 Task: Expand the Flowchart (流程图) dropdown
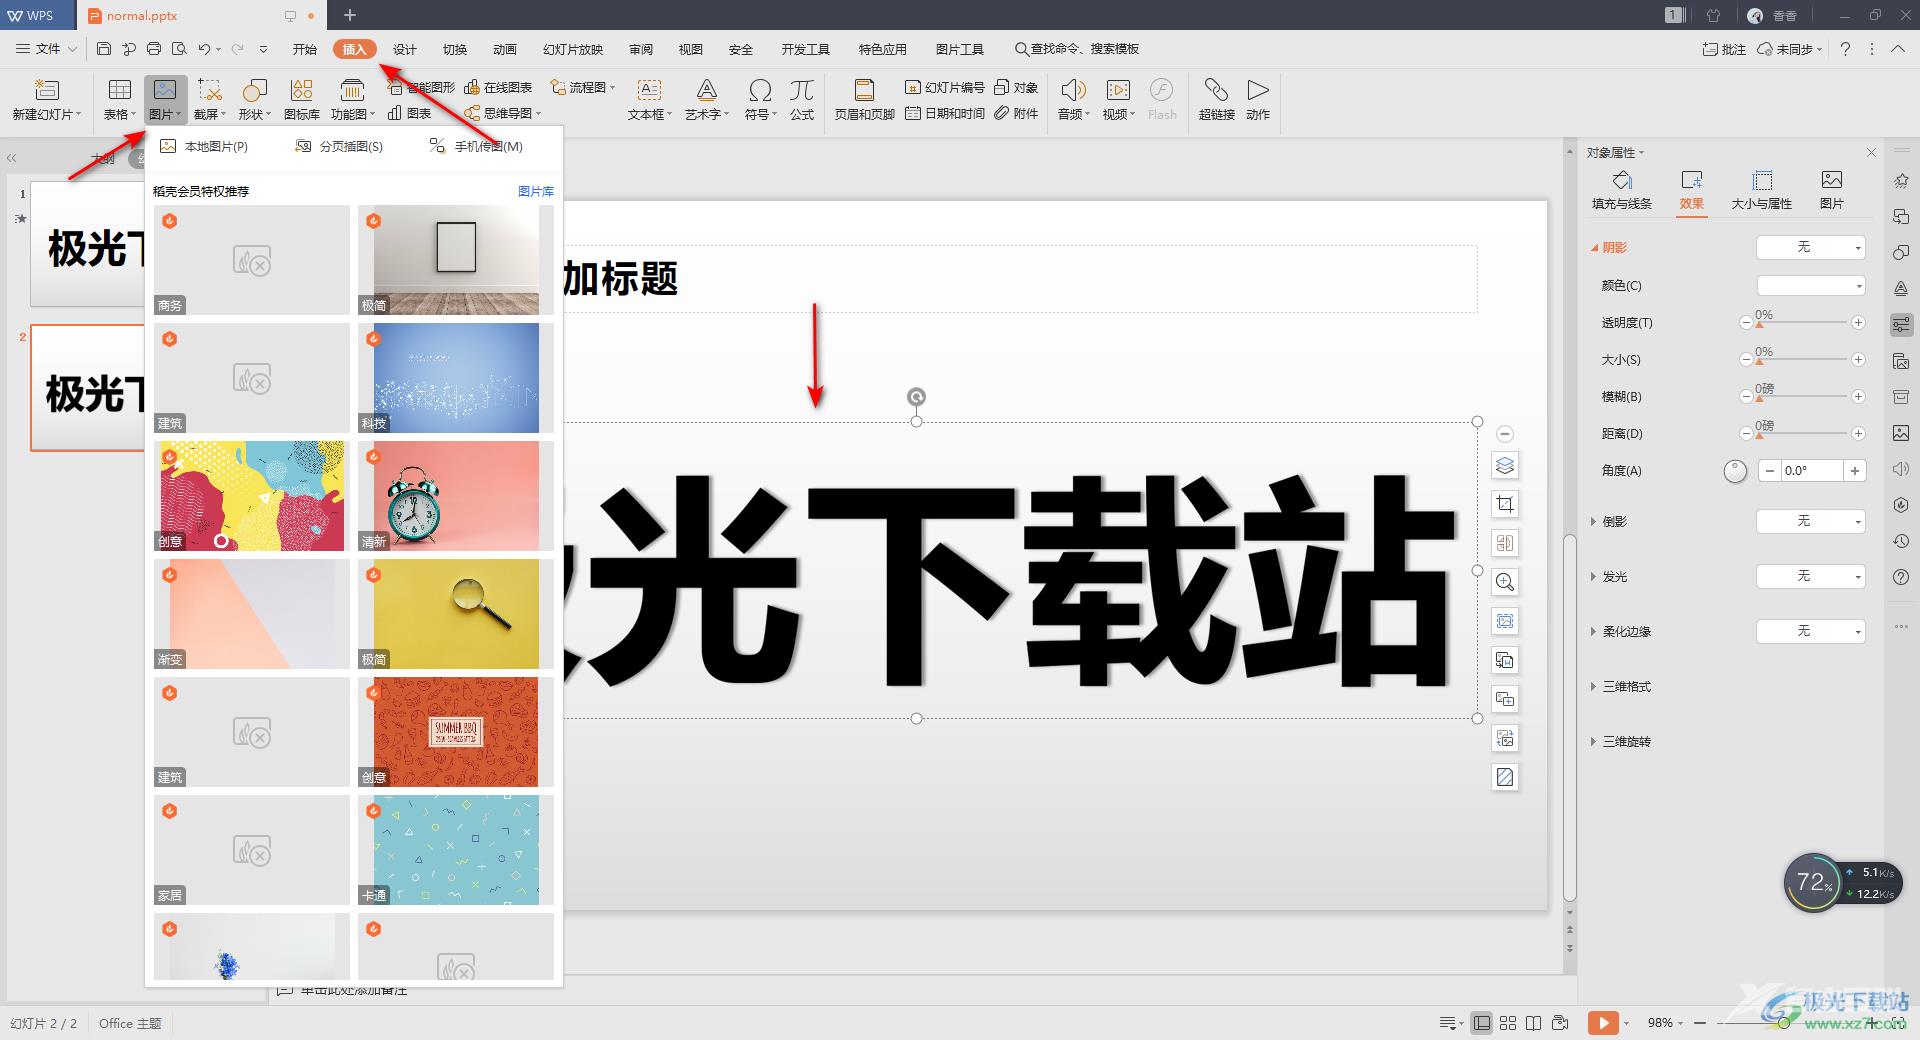[584, 88]
